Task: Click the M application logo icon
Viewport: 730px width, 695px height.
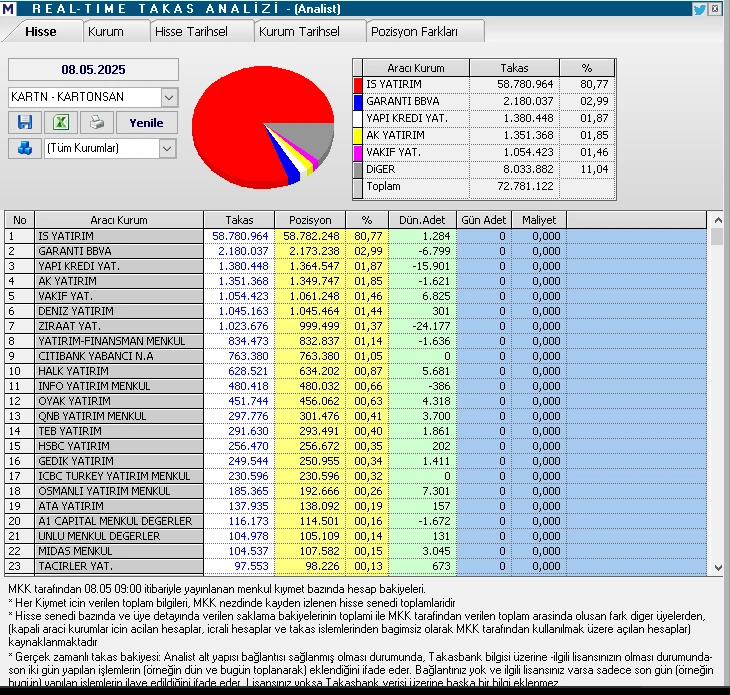Action: coord(8,8)
